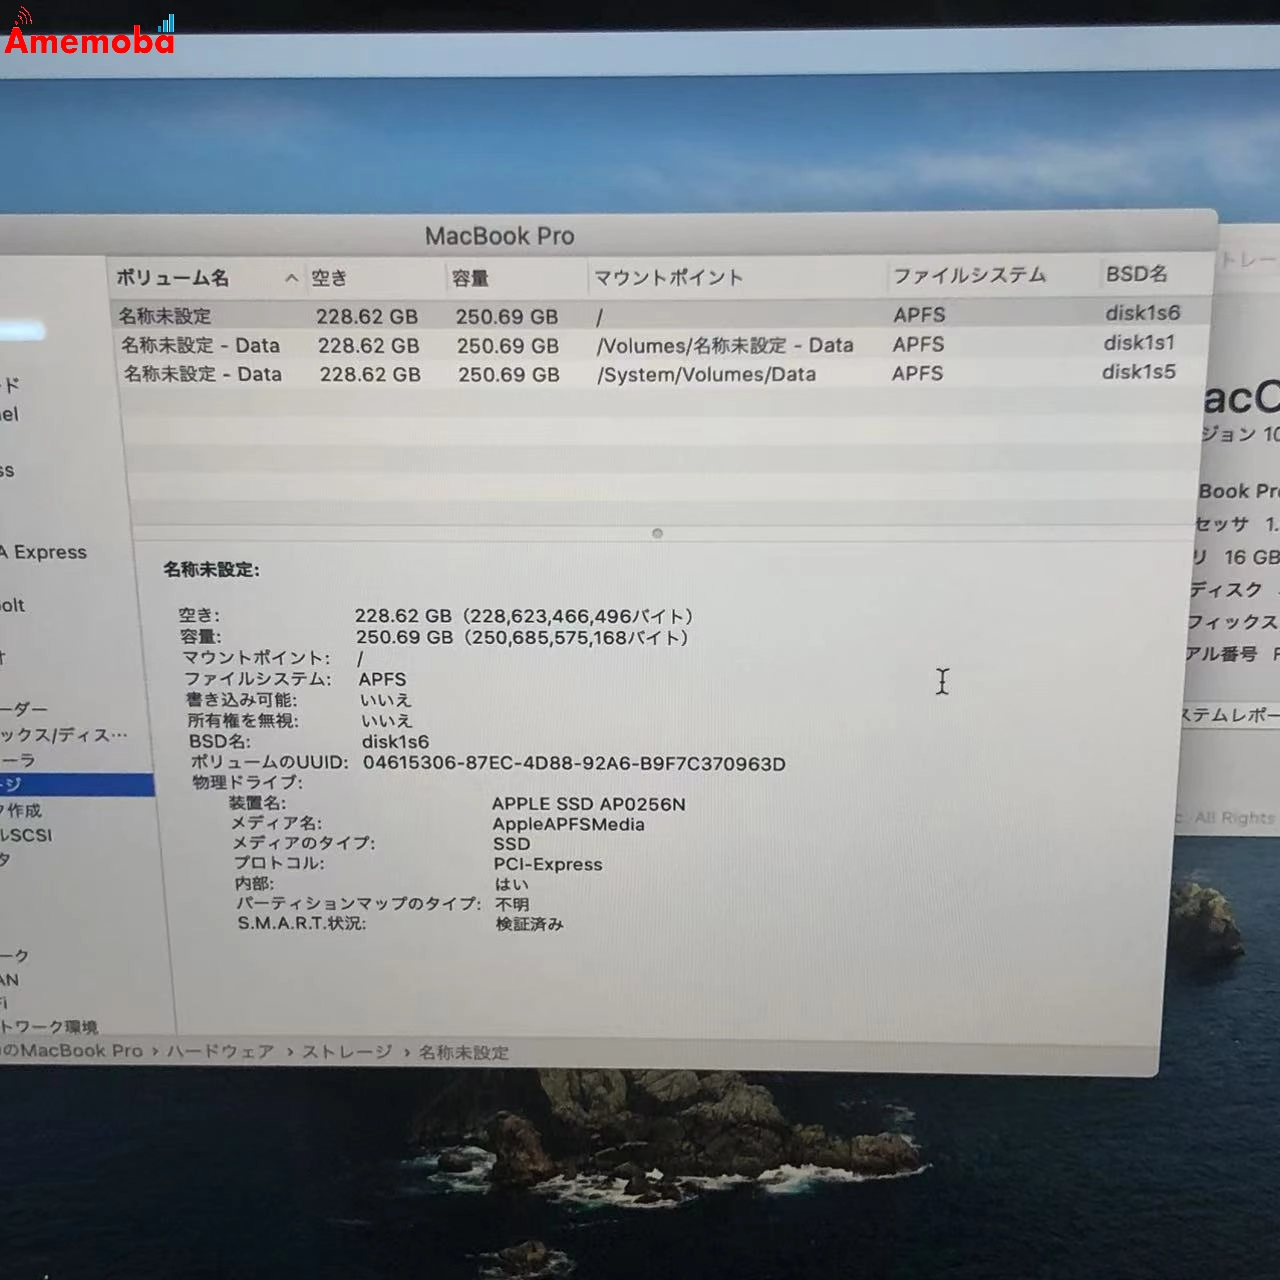The height and width of the screenshot is (1280, 1280).
Task: Sort the volume list by 容量 column
Action: point(470,276)
